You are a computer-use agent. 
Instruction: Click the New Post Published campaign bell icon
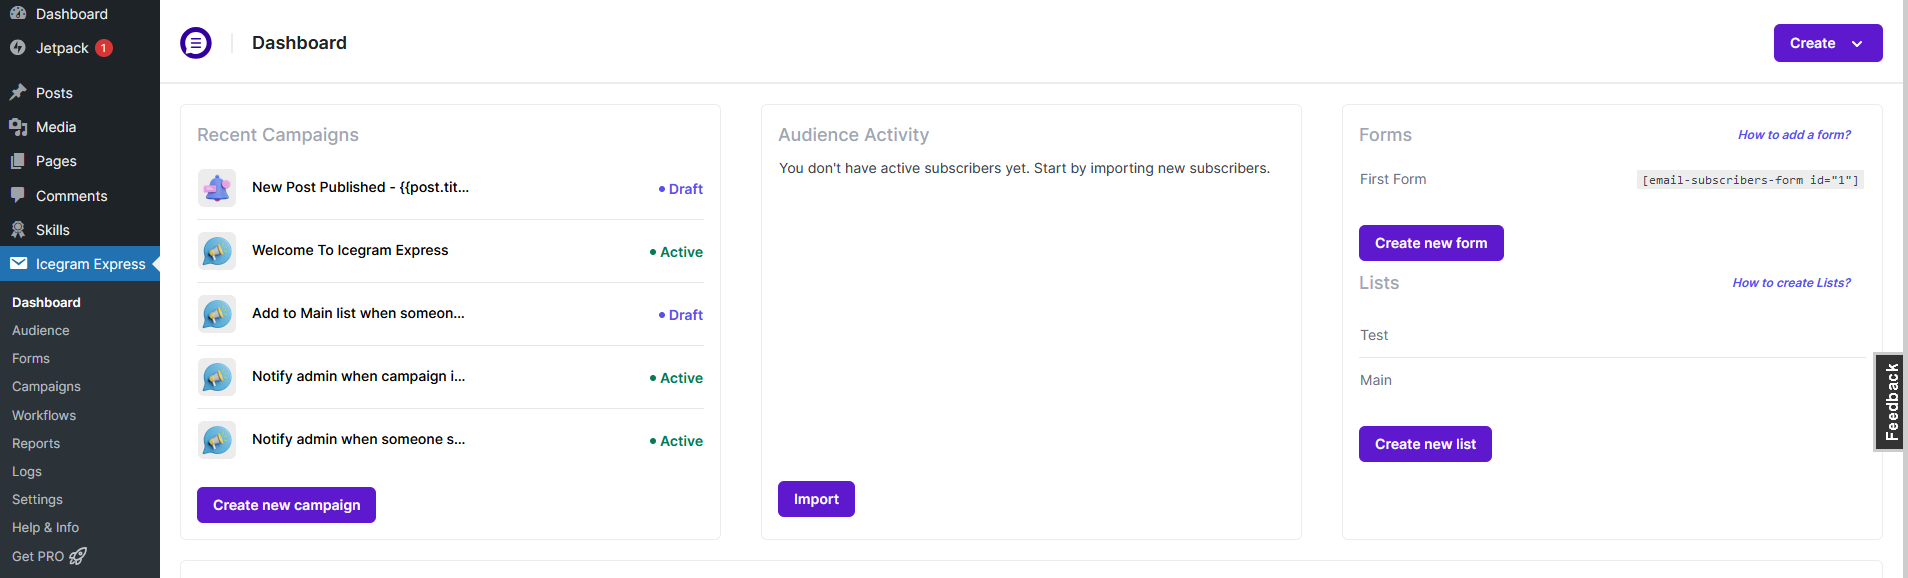click(x=217, y=188)
